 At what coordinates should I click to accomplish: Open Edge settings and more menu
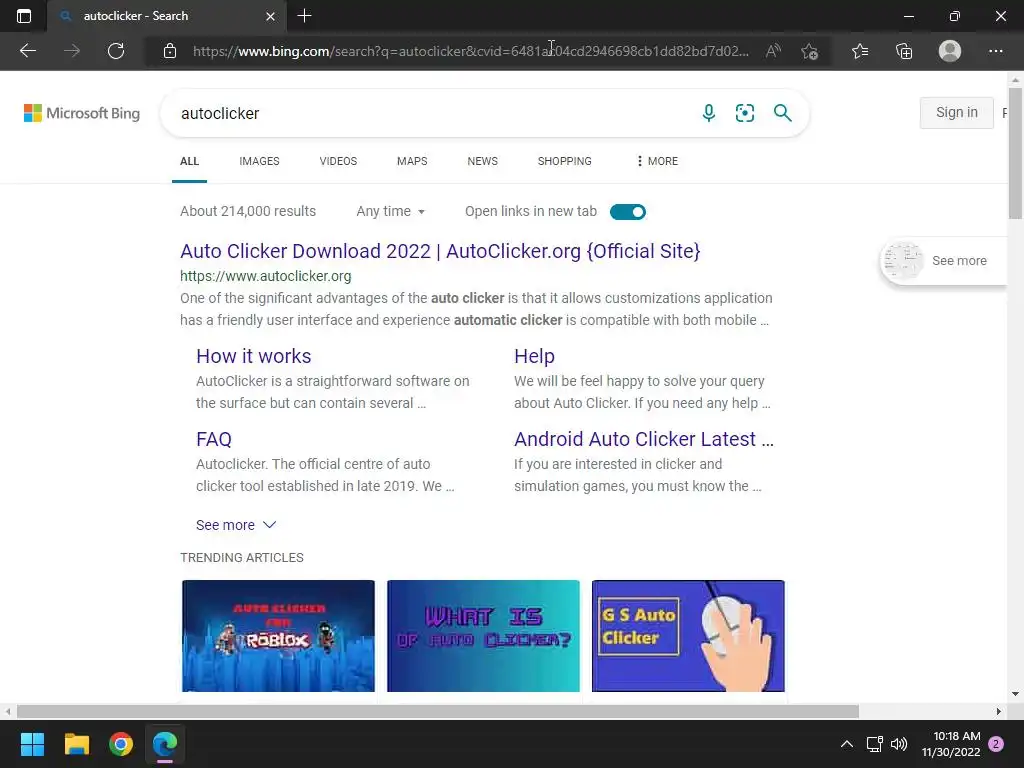point(995,51)
